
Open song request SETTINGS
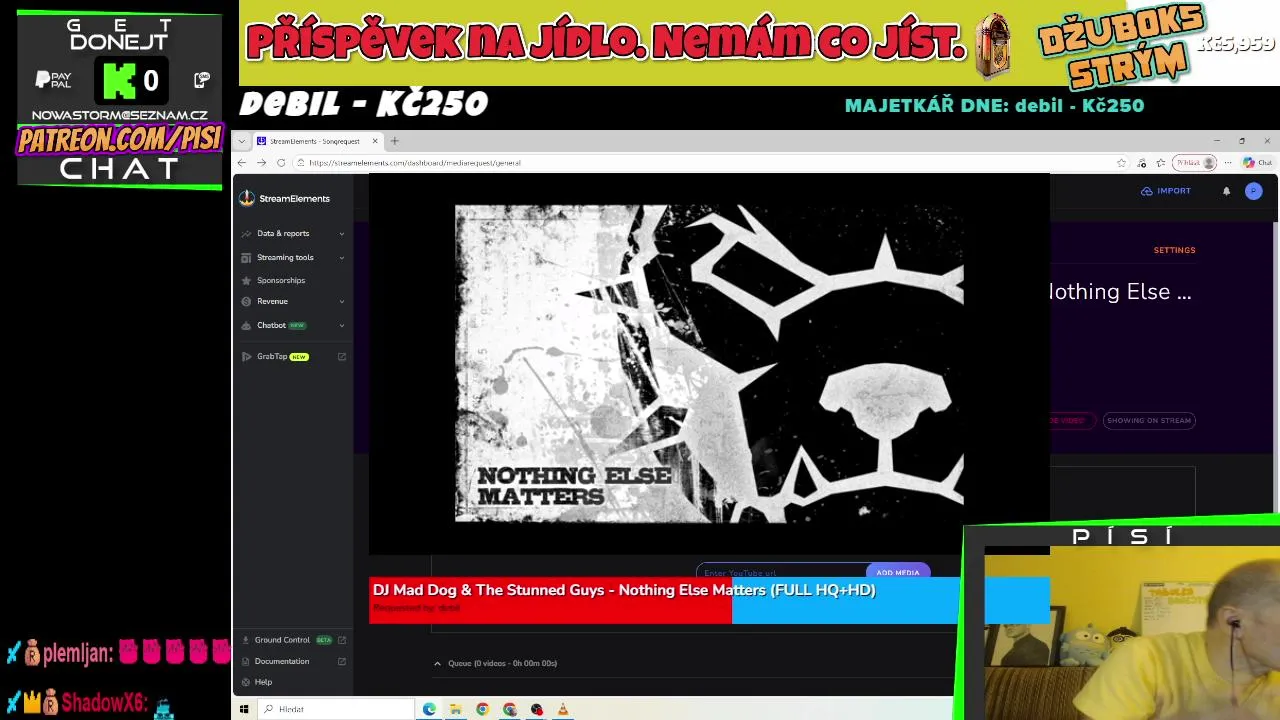pos(1174,250)
